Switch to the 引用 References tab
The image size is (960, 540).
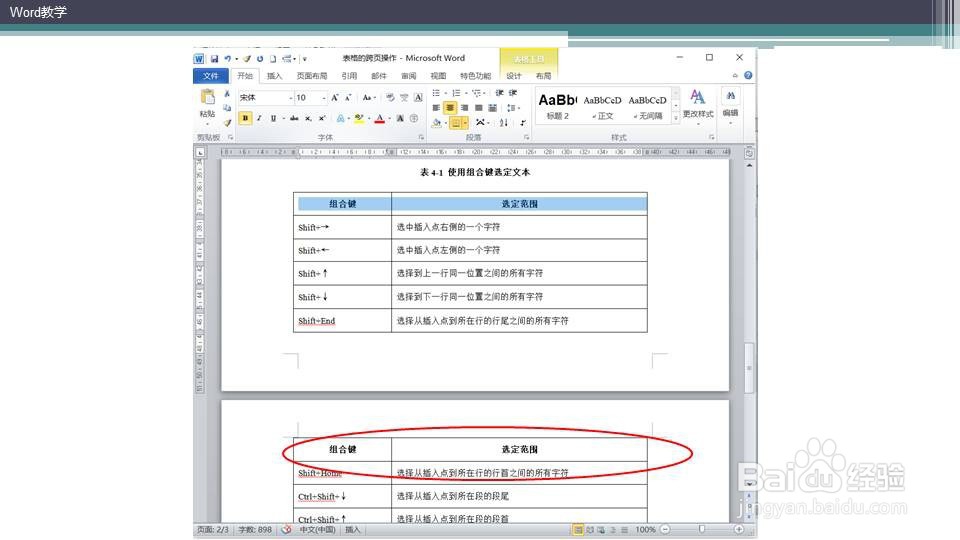349,76
